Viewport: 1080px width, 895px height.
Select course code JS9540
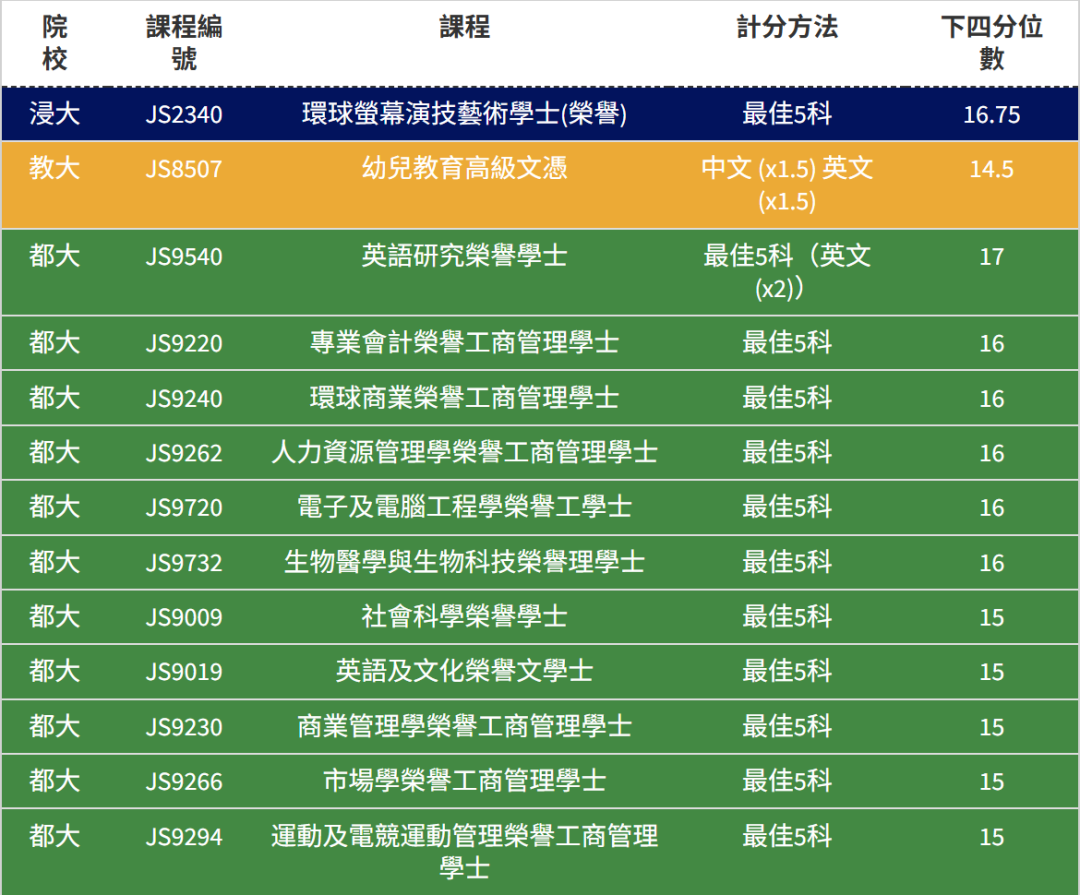click(x=184, y=257)
